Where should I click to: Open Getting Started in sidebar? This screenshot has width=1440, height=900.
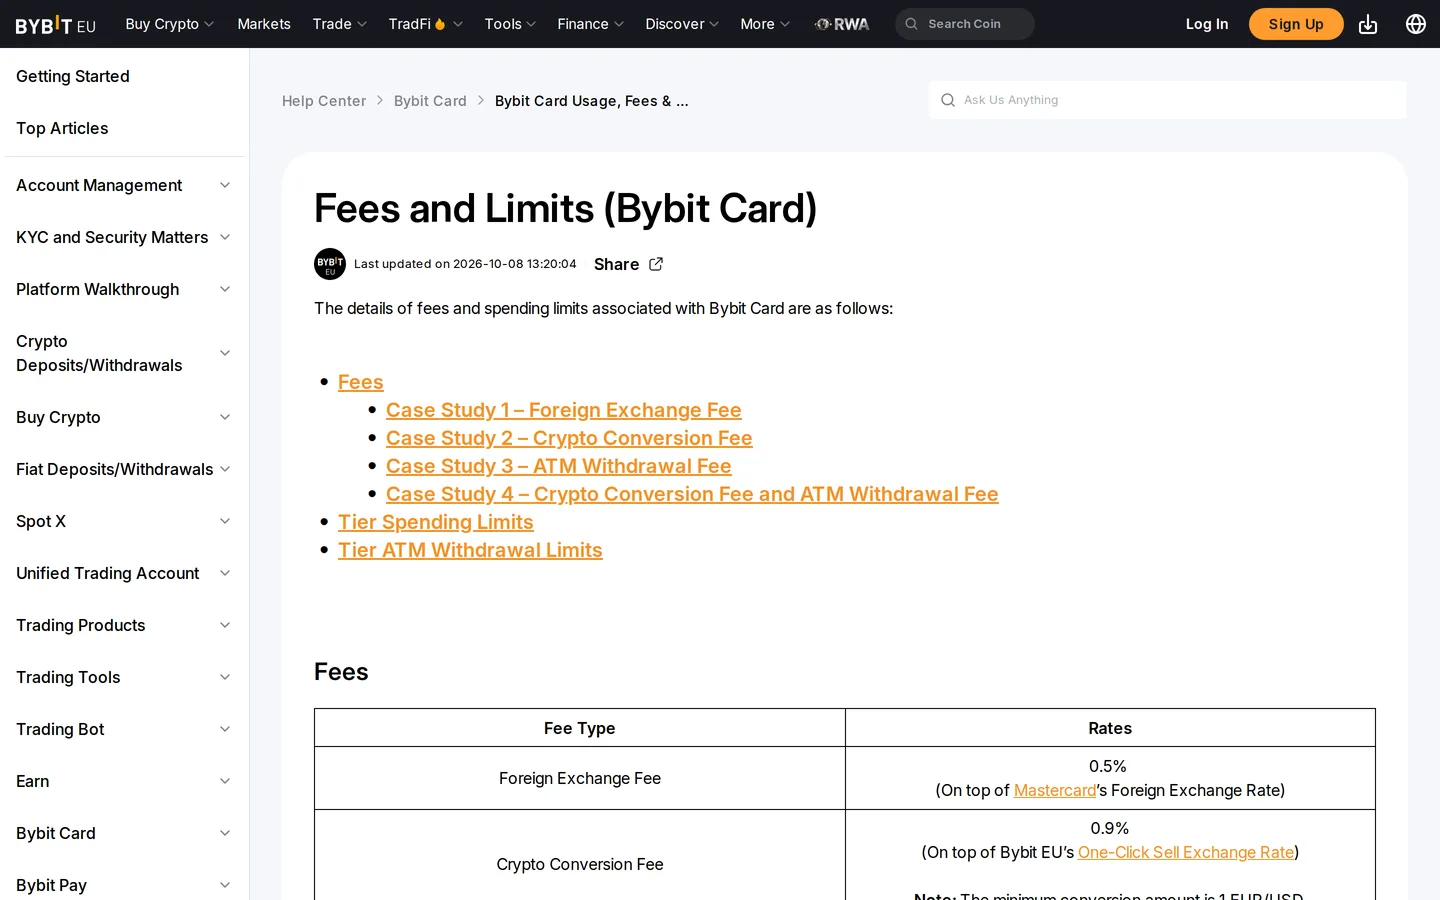73,76
